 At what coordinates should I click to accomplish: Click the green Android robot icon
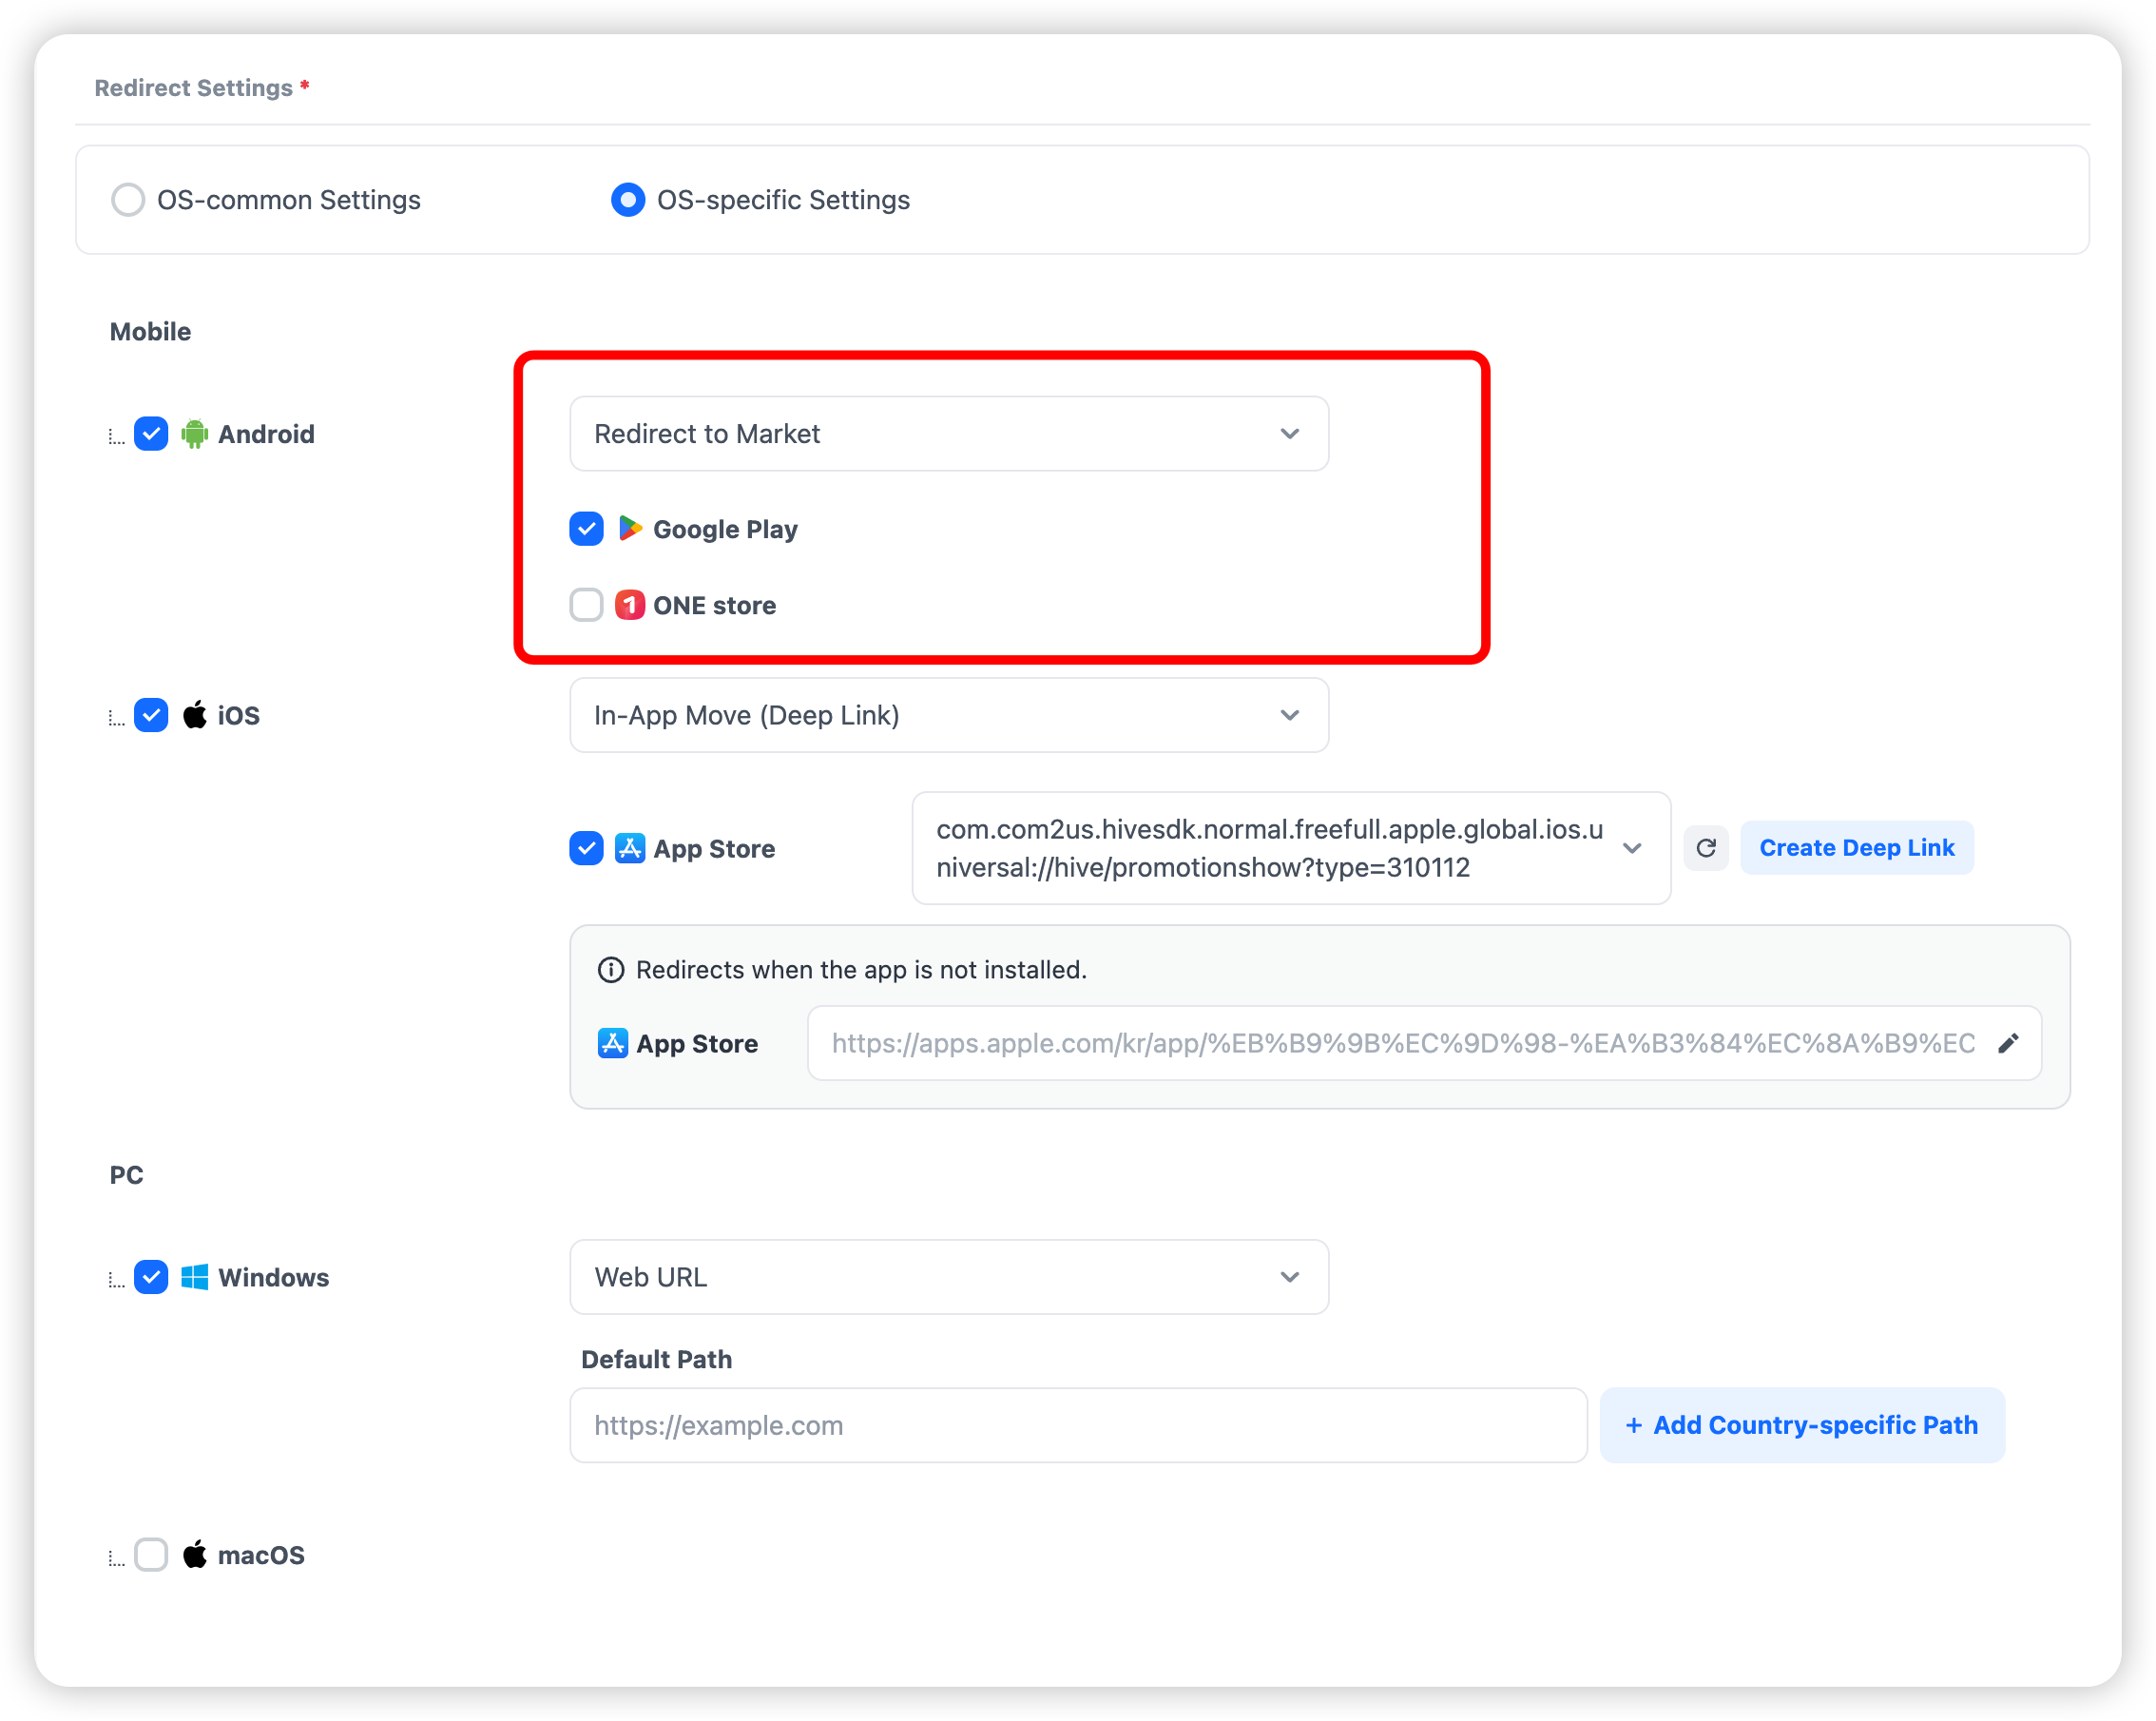pyautogui.click(x=195, y=434)
